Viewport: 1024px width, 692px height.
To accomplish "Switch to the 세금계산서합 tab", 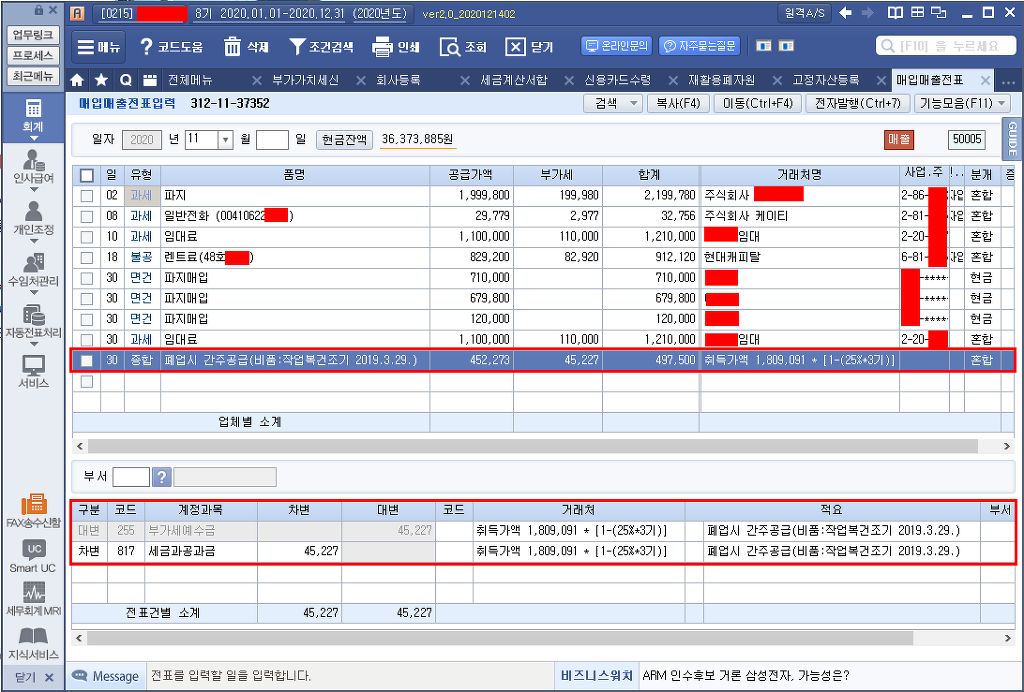I will 514,80.
